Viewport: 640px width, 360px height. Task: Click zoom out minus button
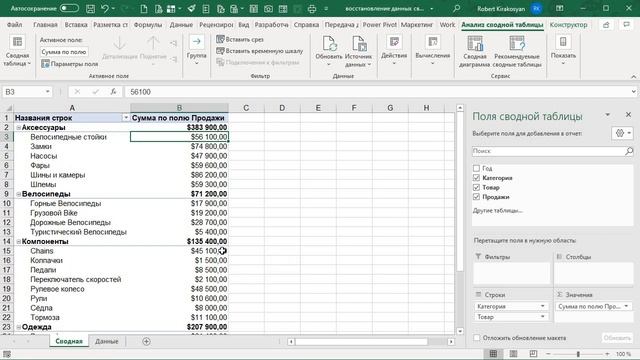[548, 354]
